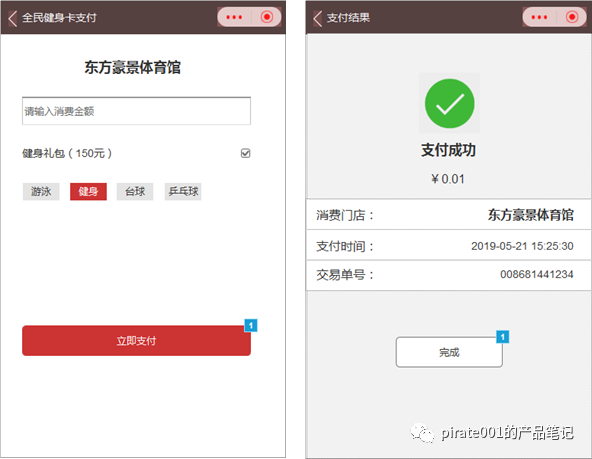This screenshot has height=459, width=592.
Task: Click the 完成 button
Action: [x=449, y=352]
